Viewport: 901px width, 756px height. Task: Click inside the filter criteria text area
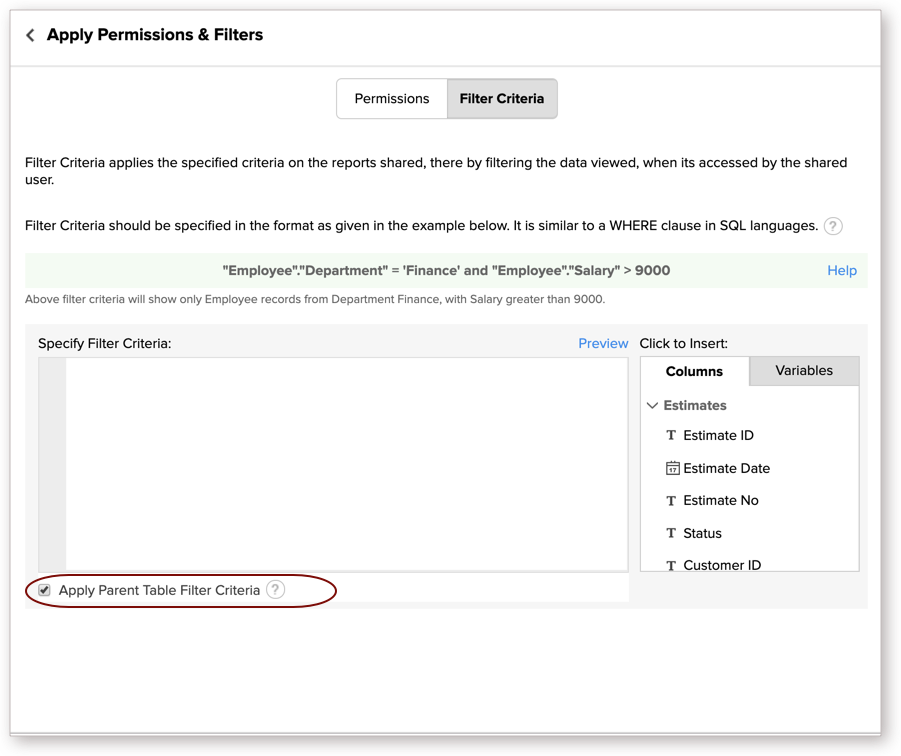[345, 463]
